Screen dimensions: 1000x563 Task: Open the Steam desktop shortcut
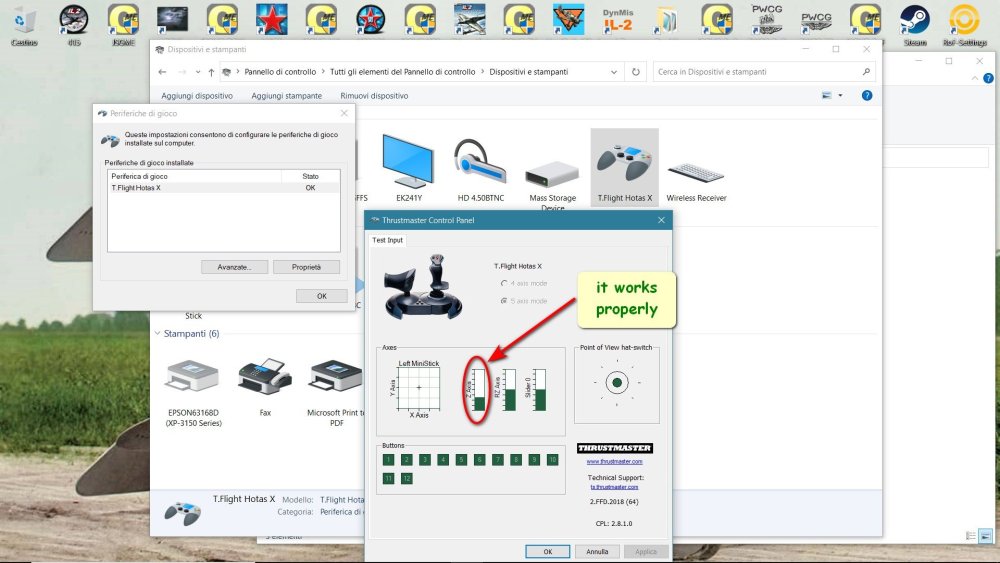click(x=914, y=21)
